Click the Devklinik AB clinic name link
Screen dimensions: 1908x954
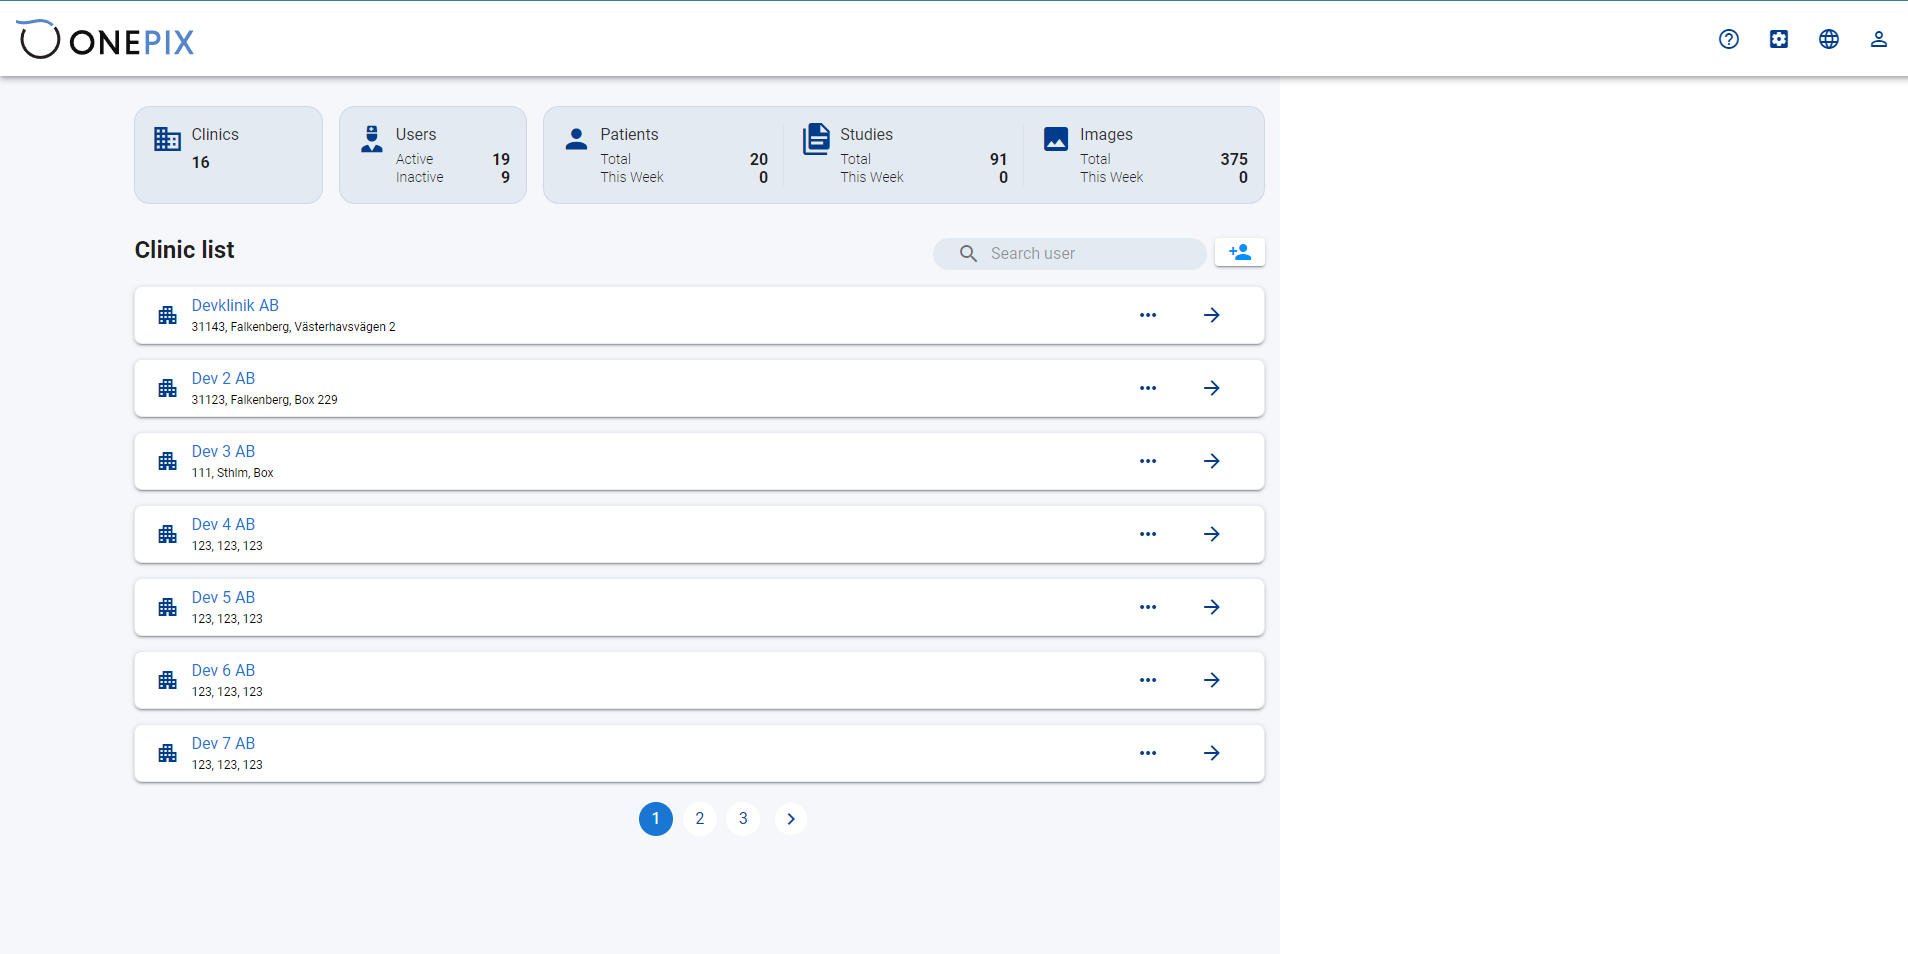click(235, 305)
